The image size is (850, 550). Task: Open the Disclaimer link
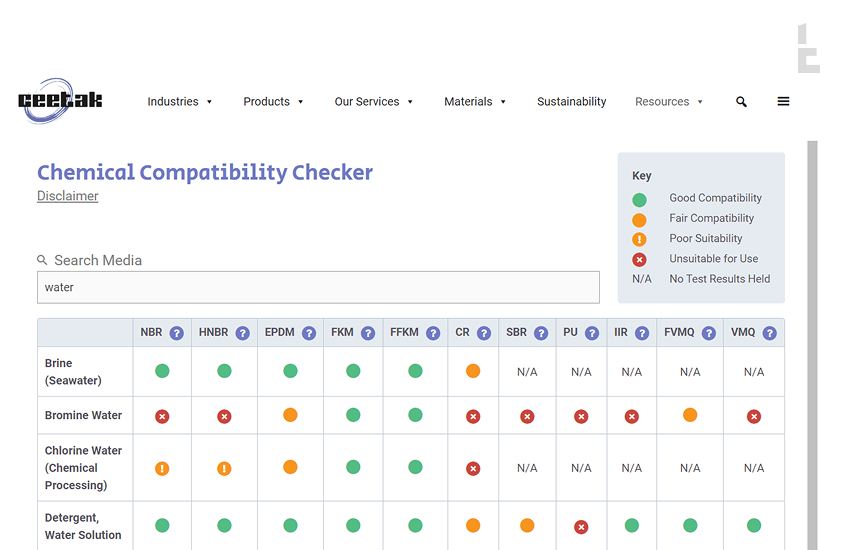pos(68,196)
